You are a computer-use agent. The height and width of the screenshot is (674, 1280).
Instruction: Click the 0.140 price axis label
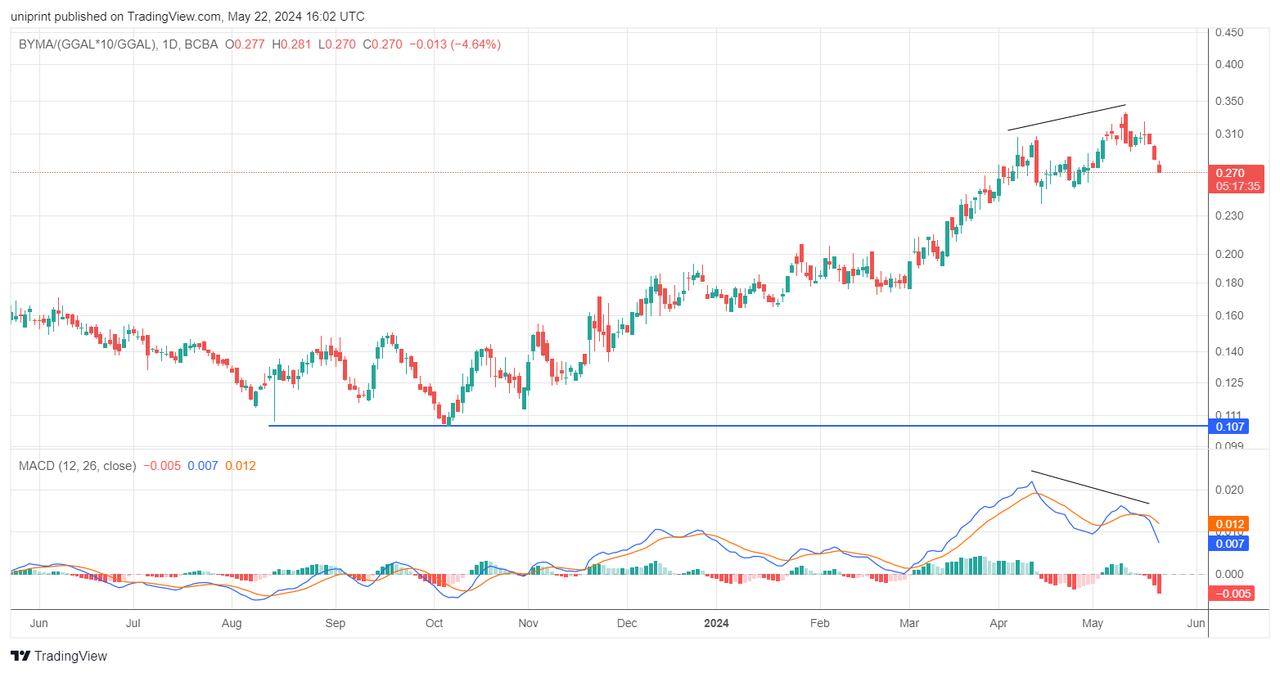tap(1229, 352)
